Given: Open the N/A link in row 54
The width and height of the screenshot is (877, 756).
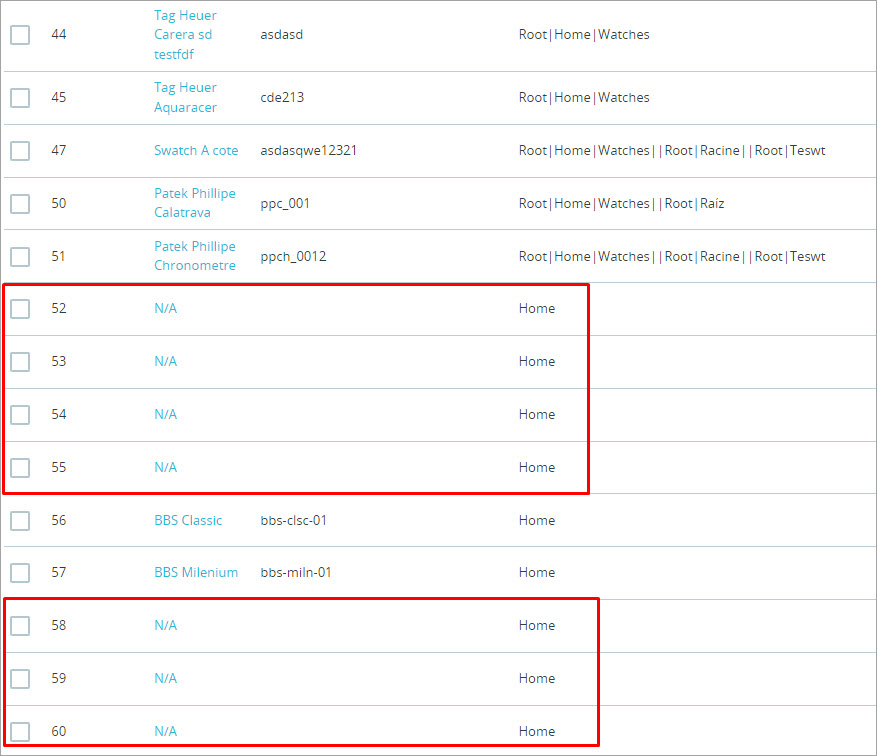Looking at the screenshot, I should tap(166, 415).
